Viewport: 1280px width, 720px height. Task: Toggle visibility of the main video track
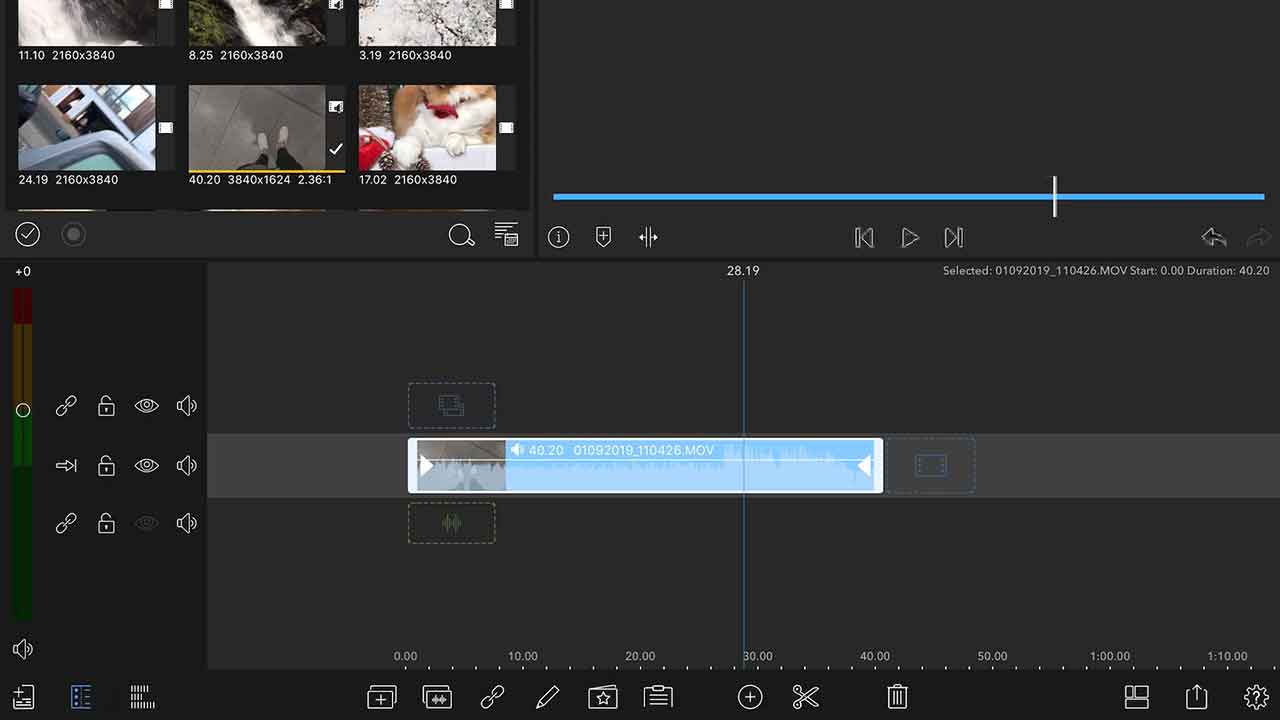click(x=146, y=465)
